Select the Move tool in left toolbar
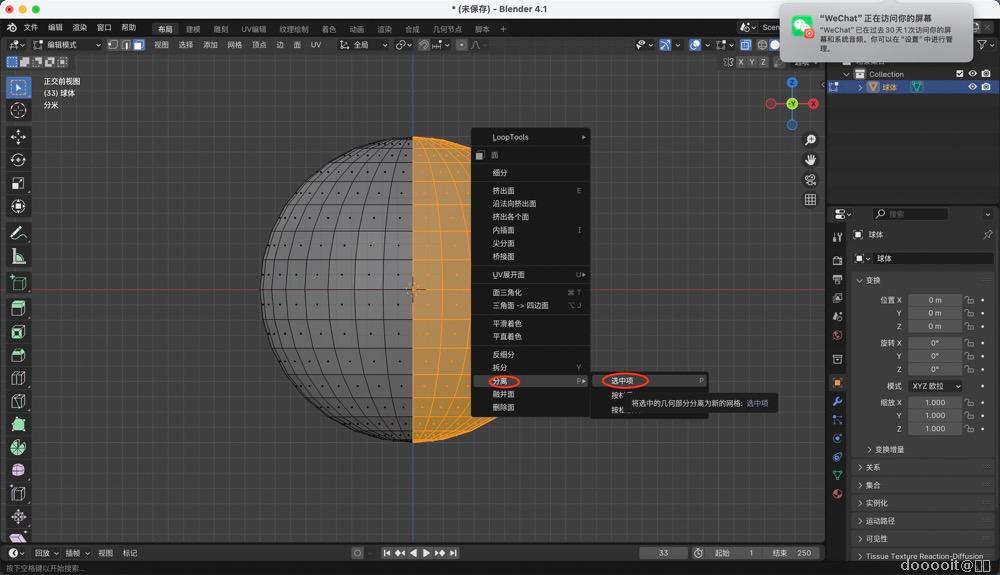1000x575 pixels. (18, 136)
